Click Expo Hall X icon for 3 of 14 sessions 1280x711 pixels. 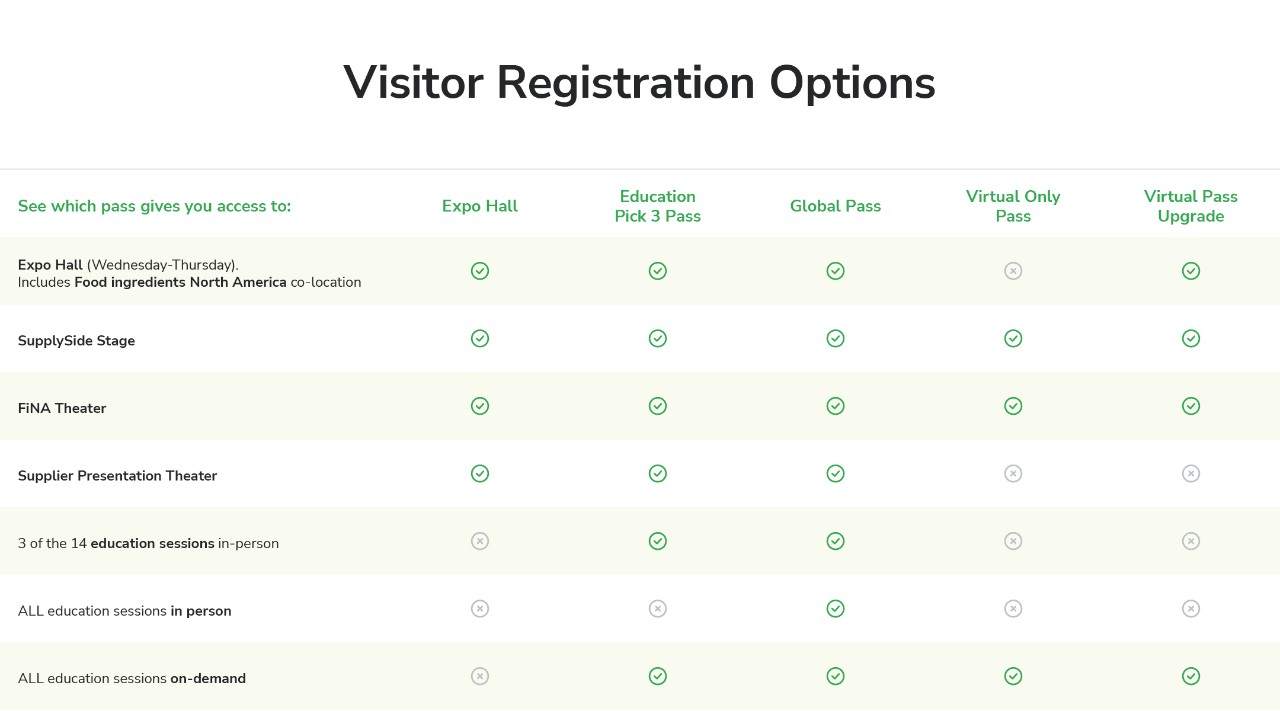480,541
